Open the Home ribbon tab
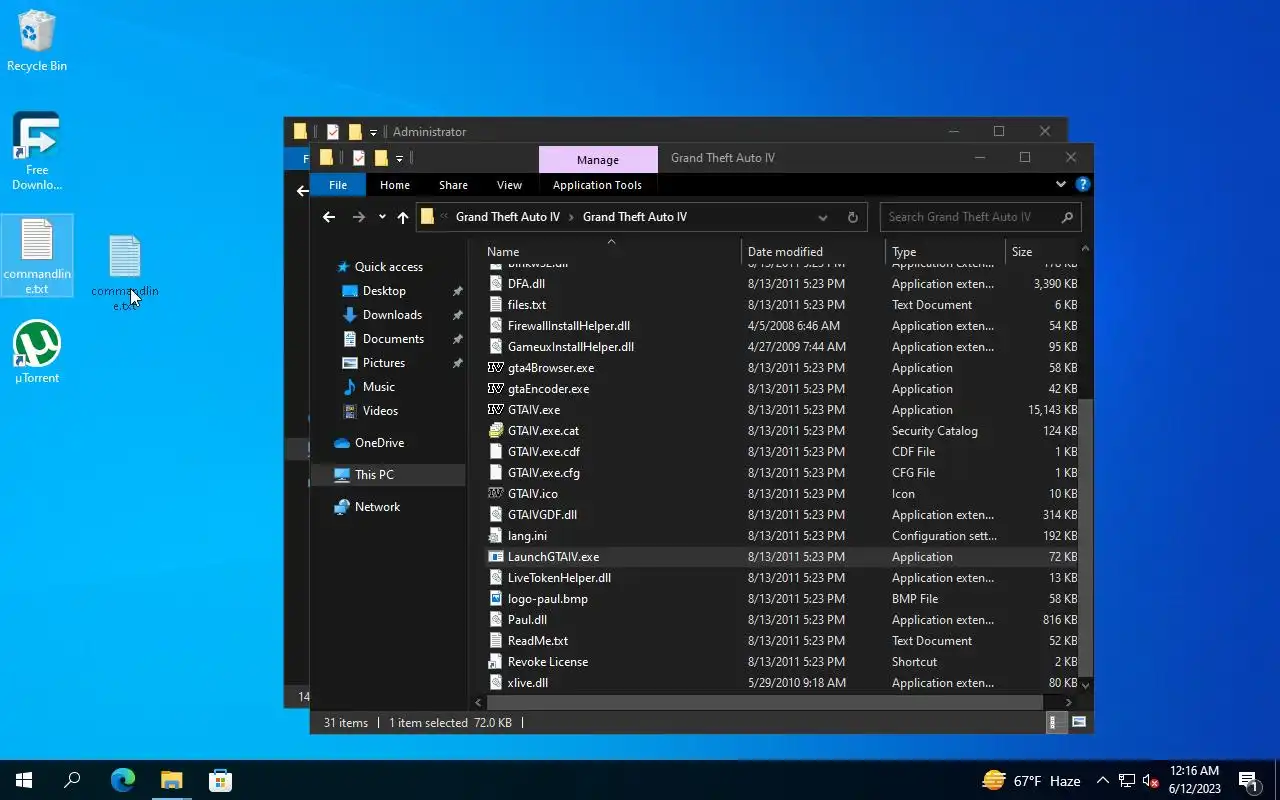Viewport: 1280px width, 800px height. pyautogui.click(x=395, y=185)
